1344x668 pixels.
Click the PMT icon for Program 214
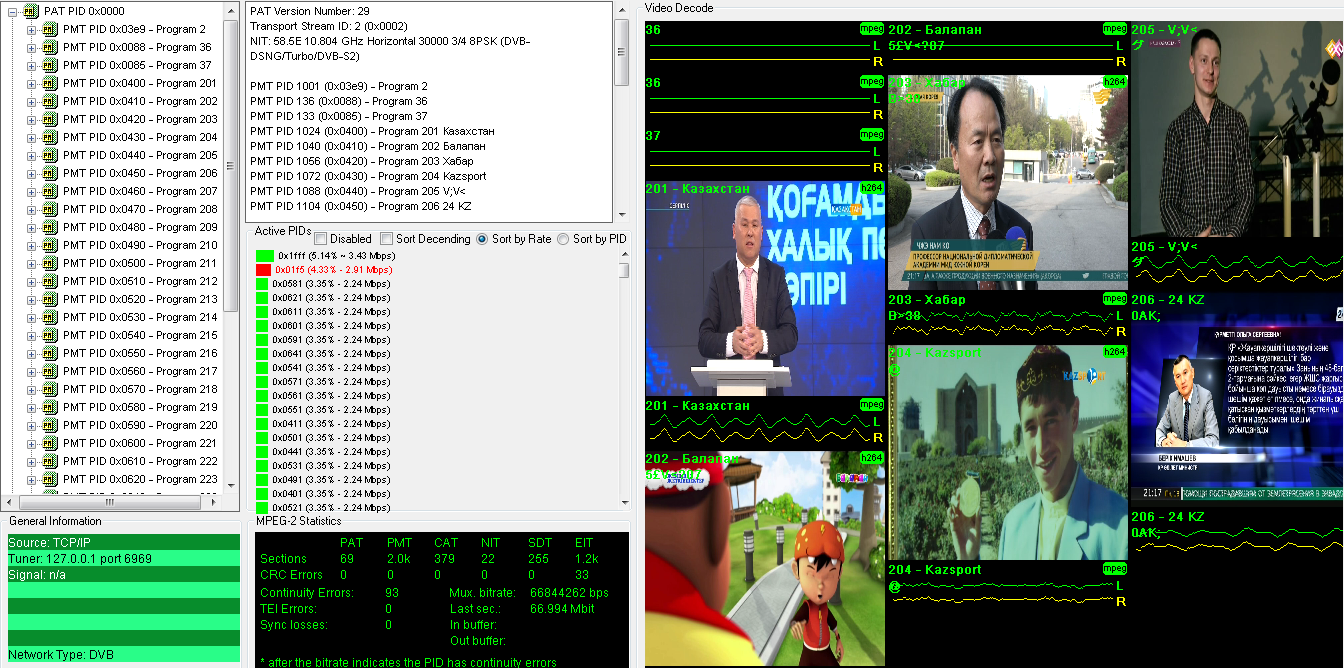tap(50, 317)
